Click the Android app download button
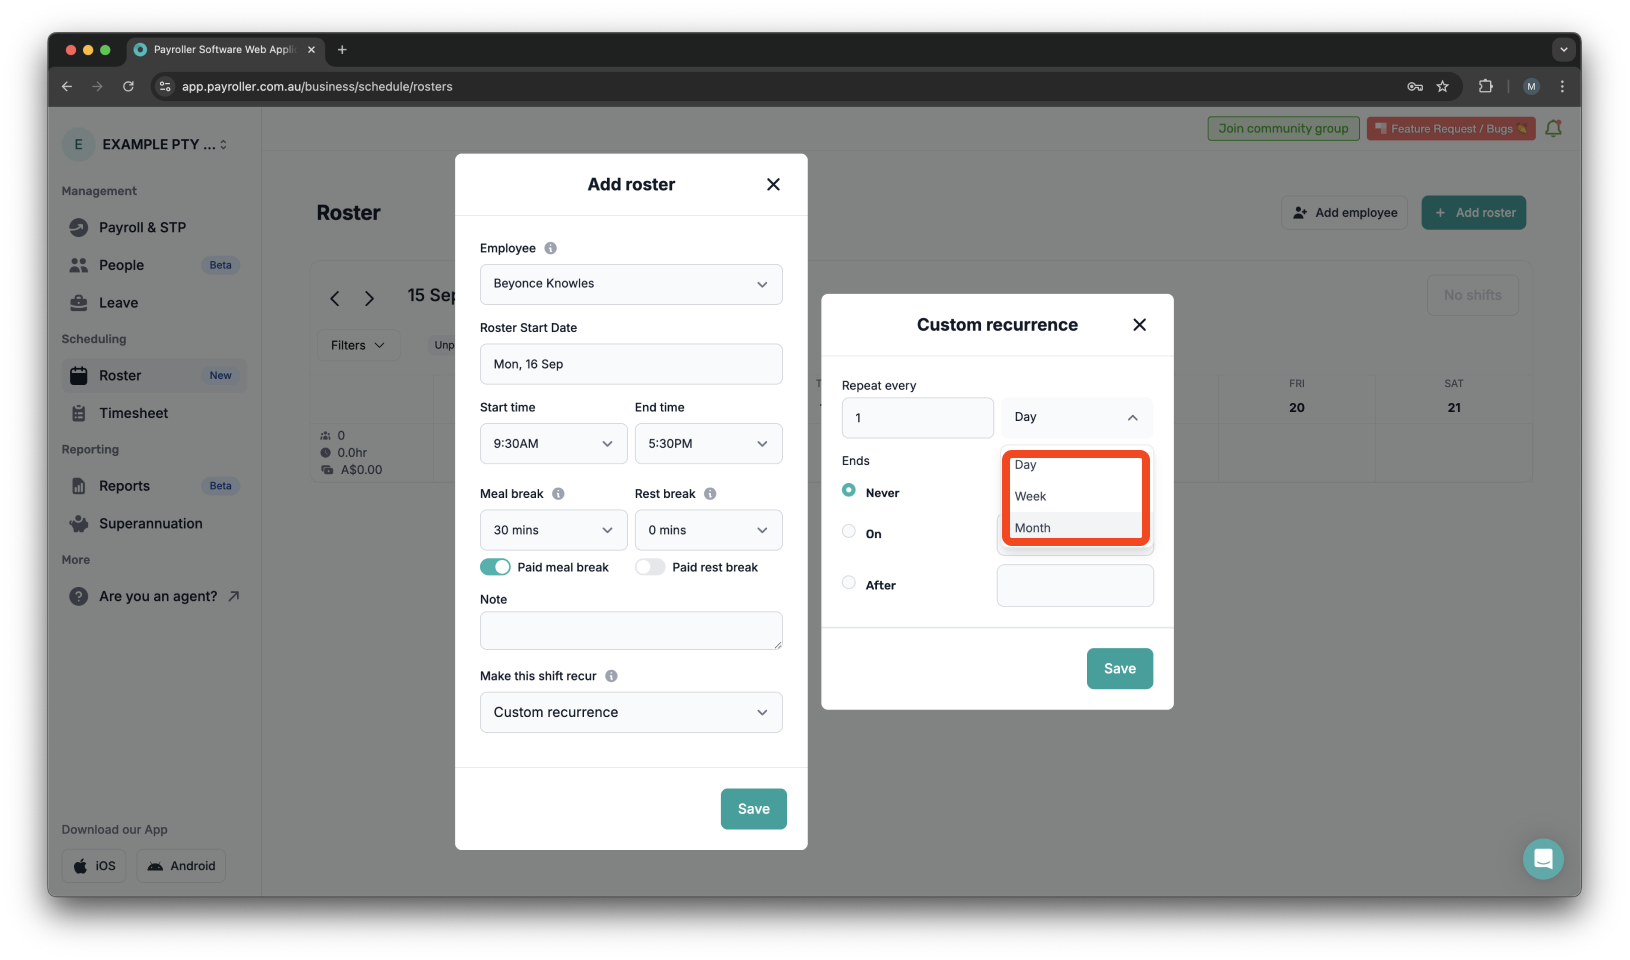The image size is (1630, 960). [x=181, y=866]
